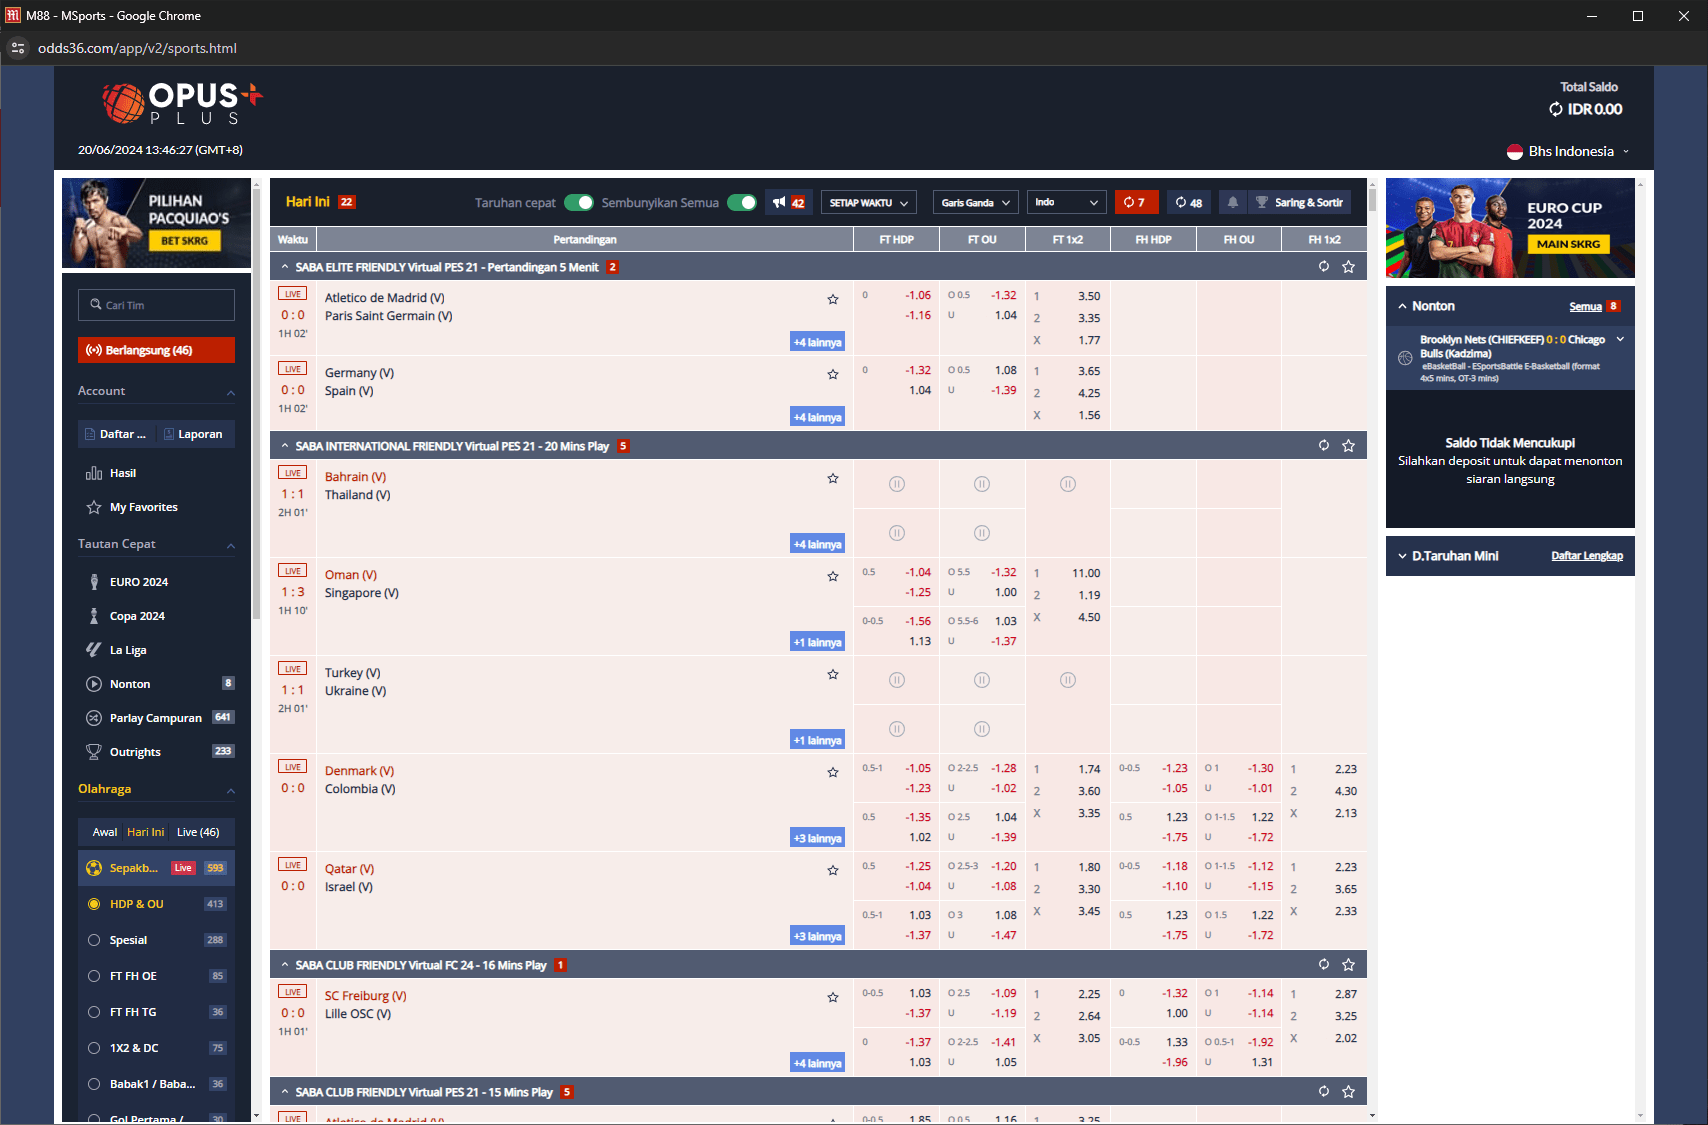Open the EURO 2024 quick link
Image resolution: width=1708 pixels, height=1125 pixels.
tap(138, 582)
